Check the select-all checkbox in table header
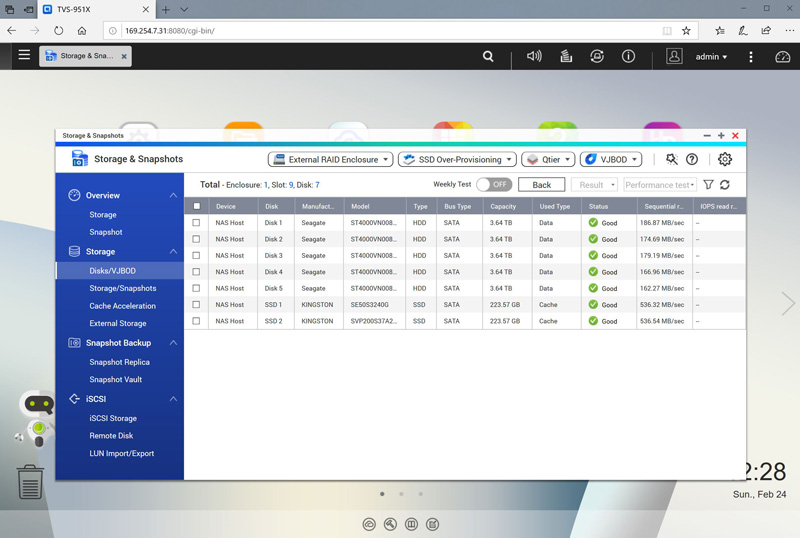 click(196, 206)
